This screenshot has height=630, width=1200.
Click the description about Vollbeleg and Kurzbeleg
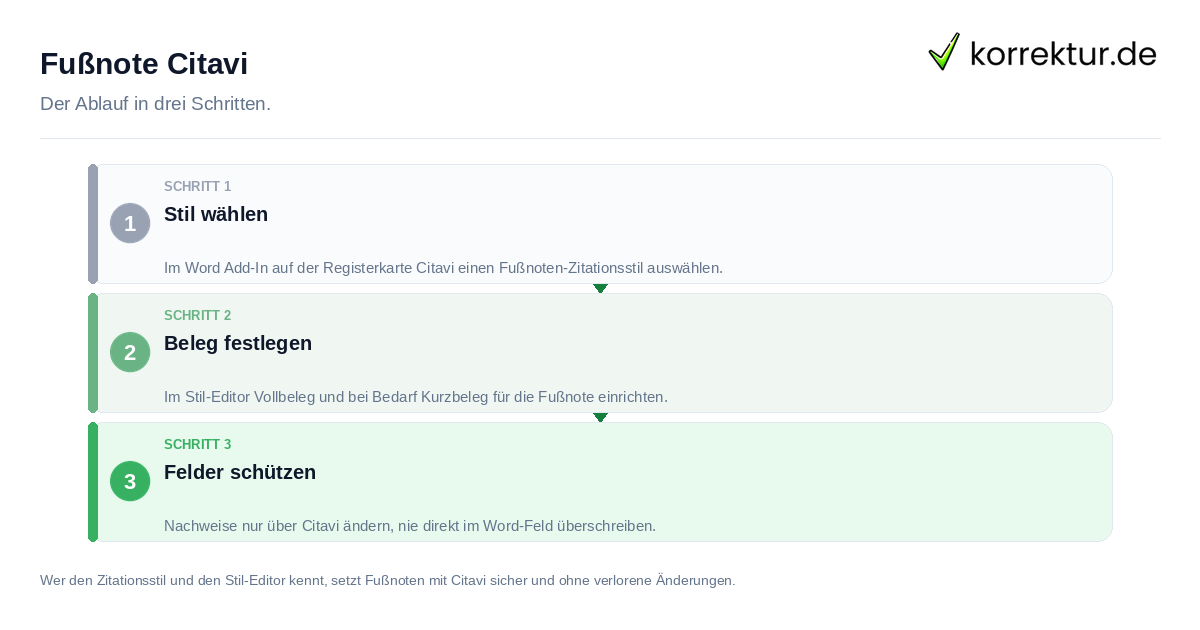(416, 397)
